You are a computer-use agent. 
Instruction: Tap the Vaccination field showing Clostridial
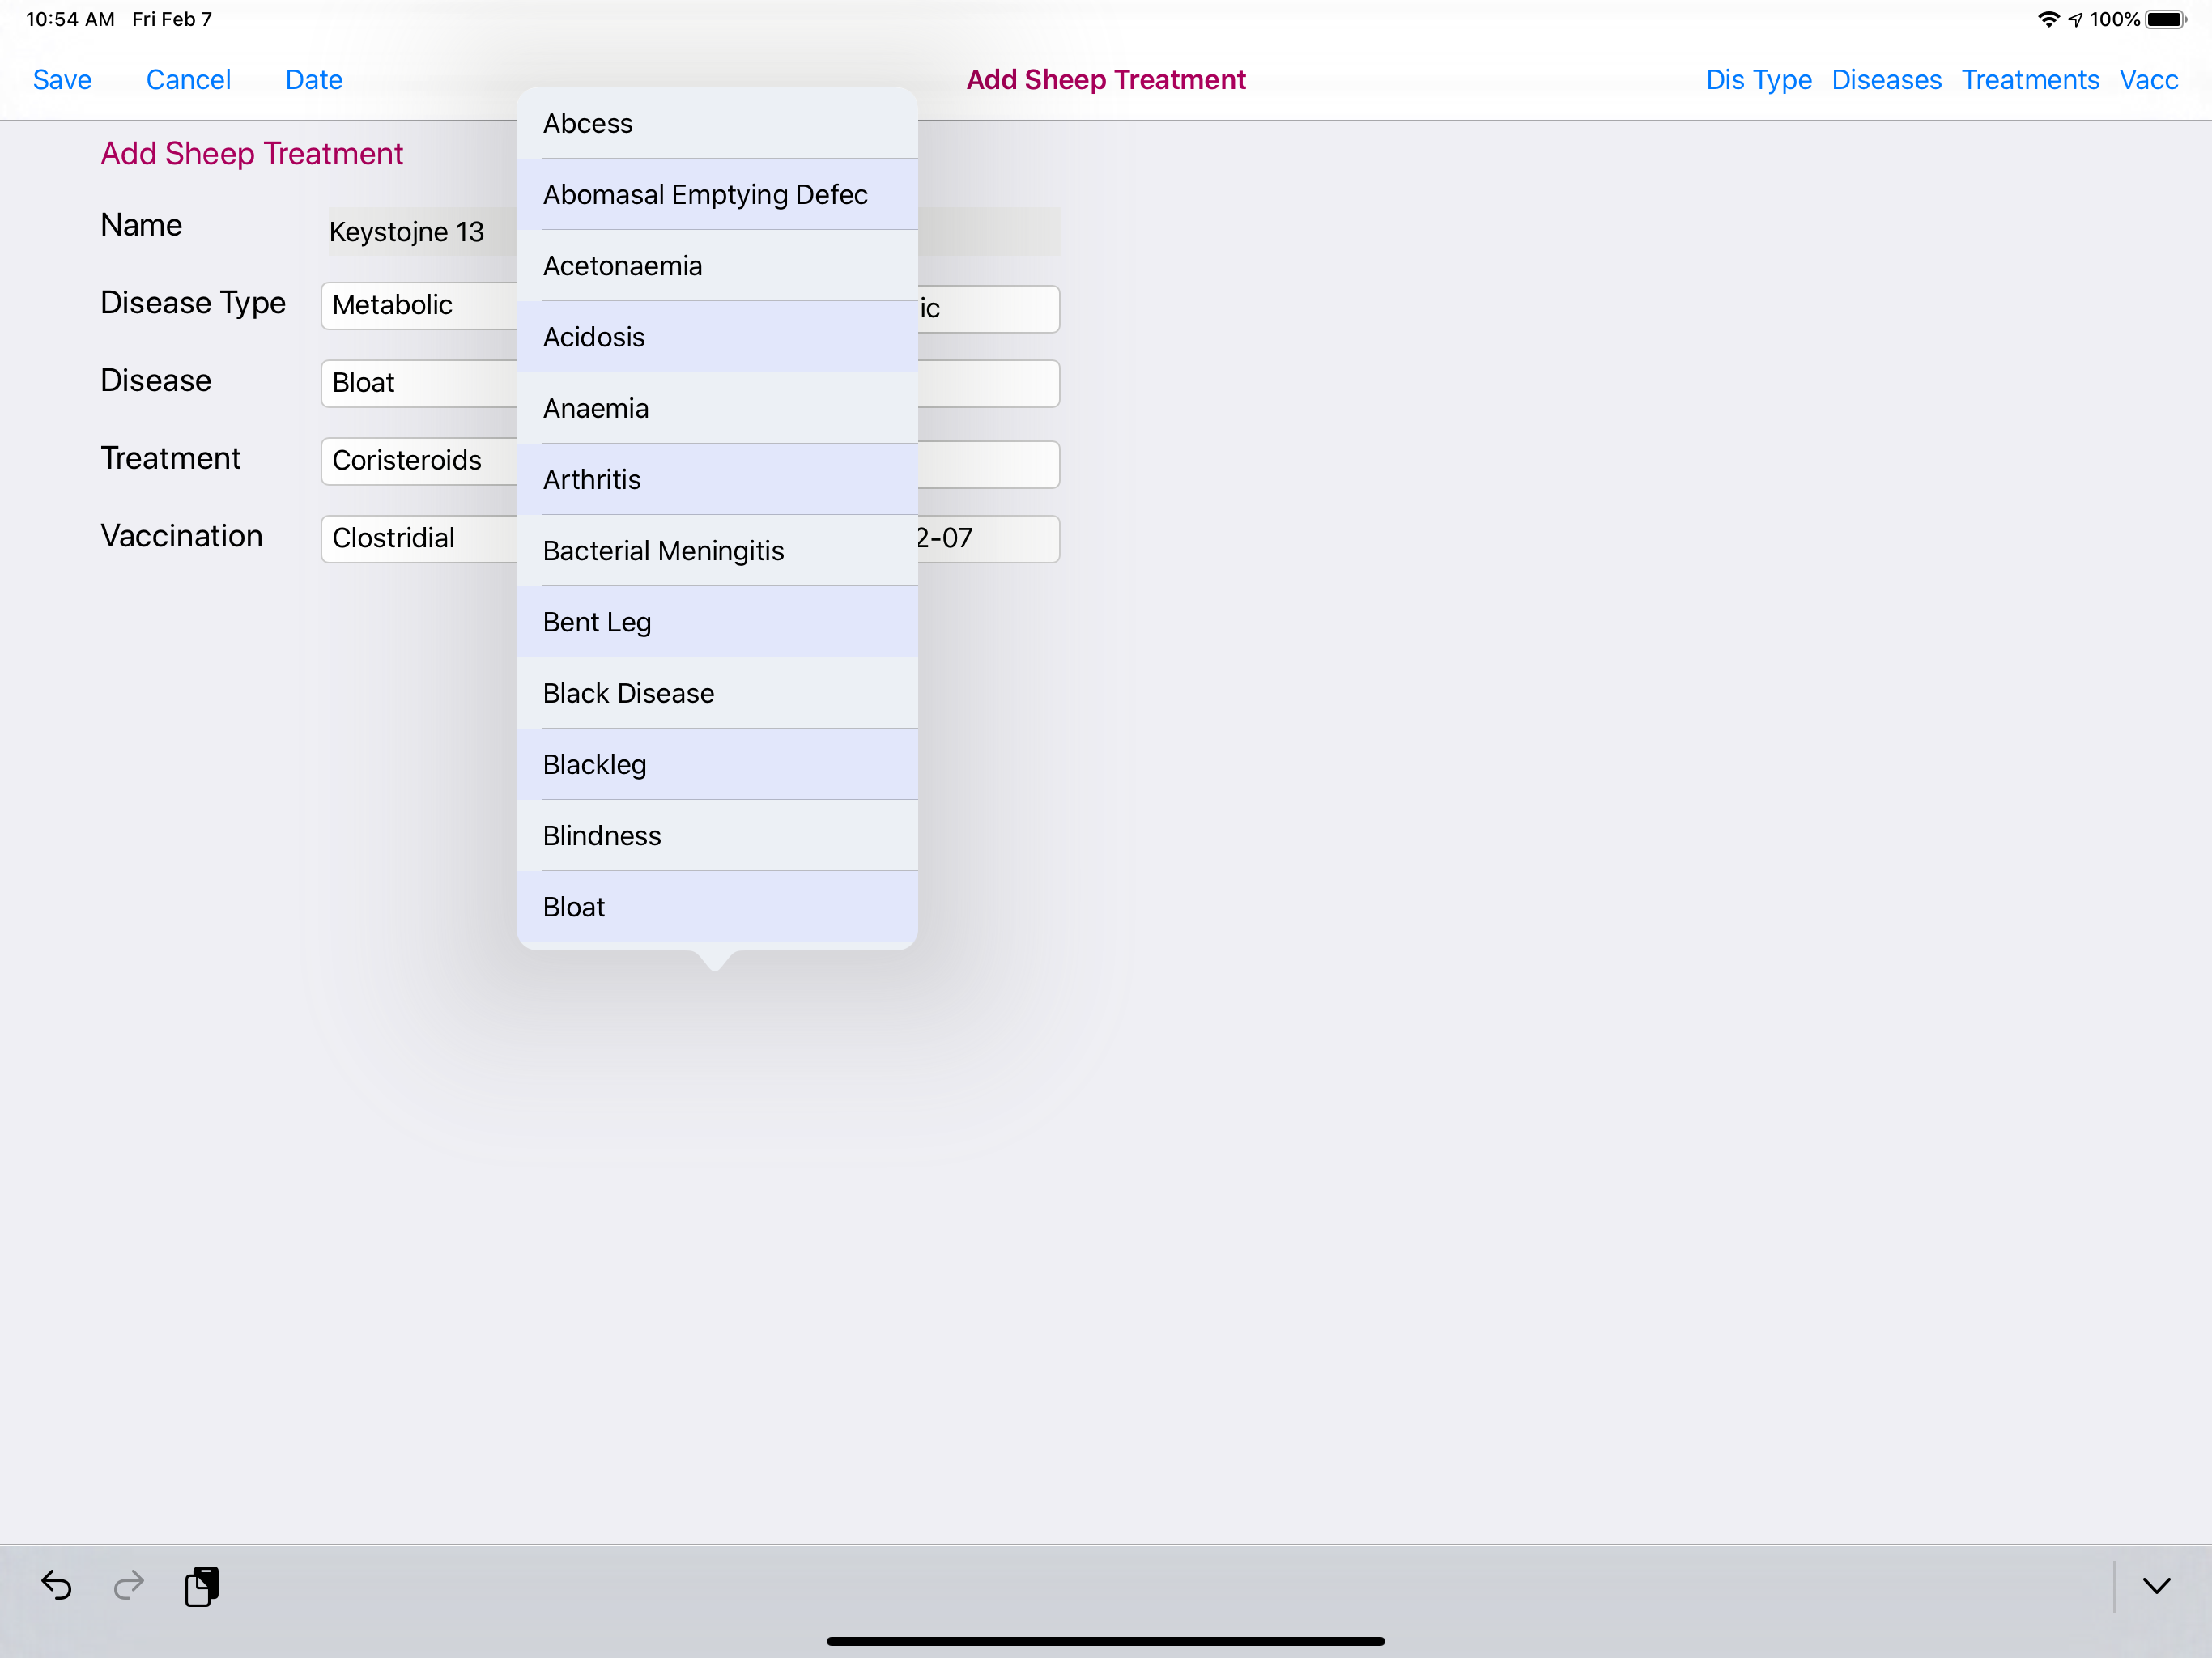[420, 539]
